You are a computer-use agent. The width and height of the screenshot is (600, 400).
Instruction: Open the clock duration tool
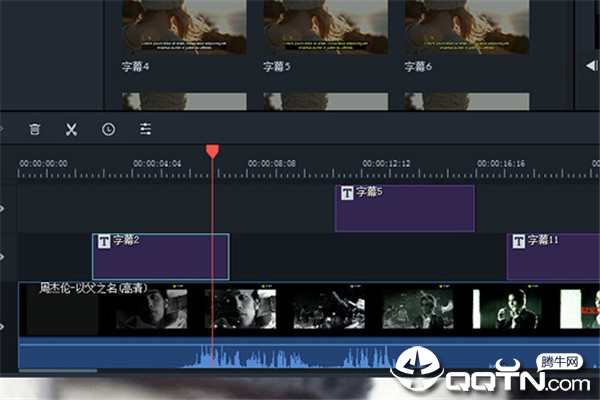108,129
